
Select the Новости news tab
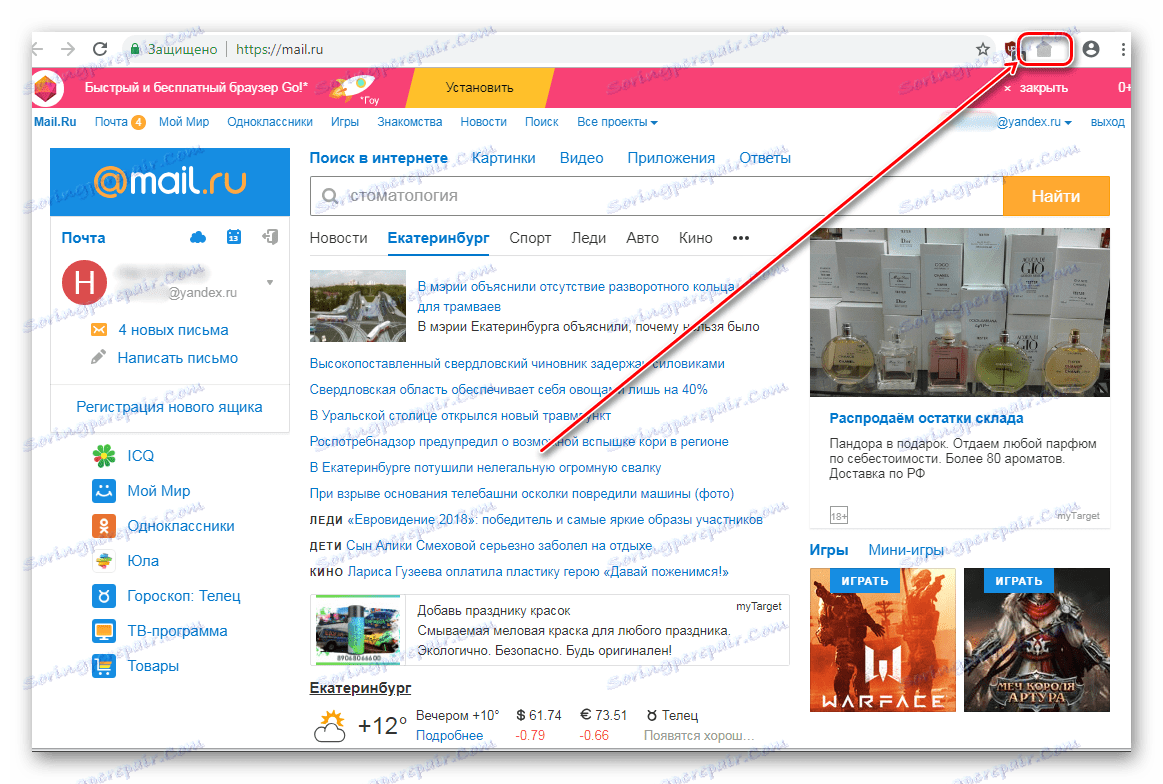338,238
